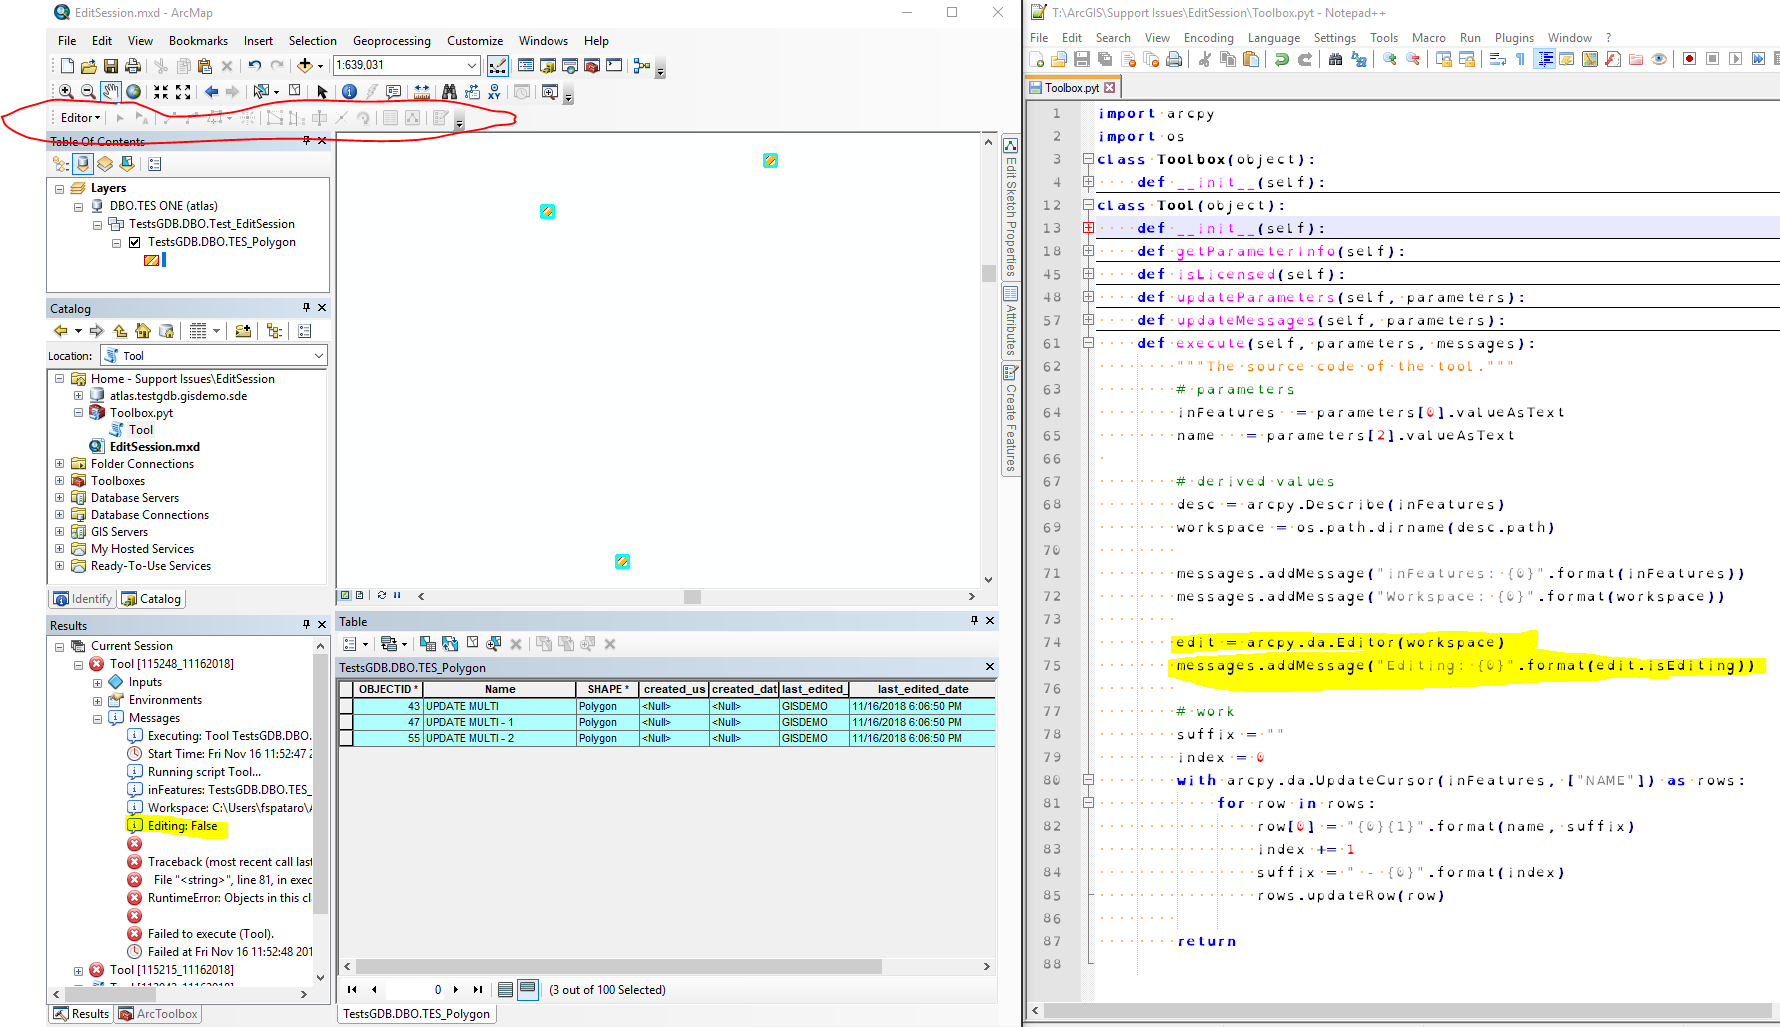Click the Add Data plus icon
The image size is (1780, 1027).
click(x=305, y=66)
